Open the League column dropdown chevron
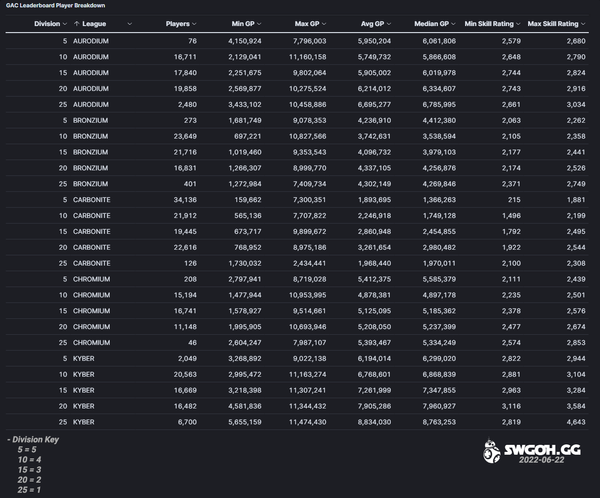Image resolution: width=600 pixels, height=498 pixels. click(130, 23)
